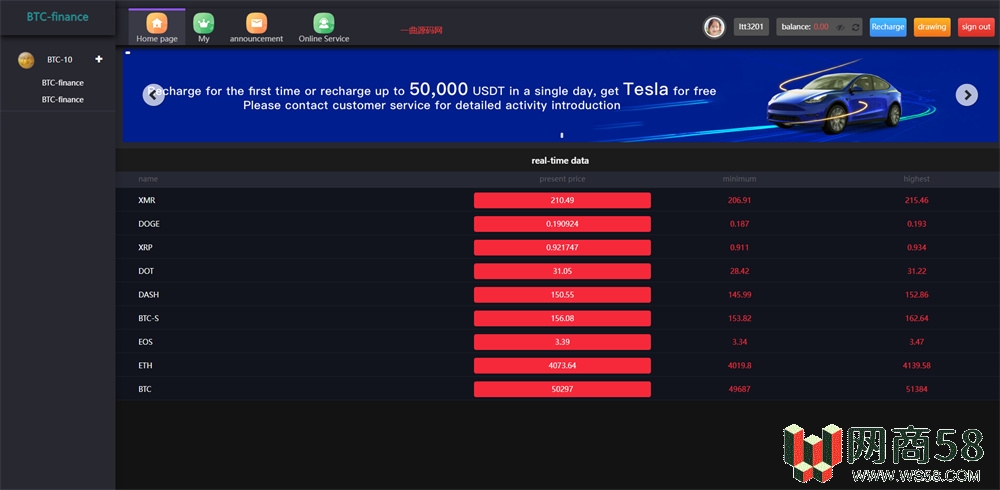Click XMR minimum value 206.91

click(x=739, y=200)
